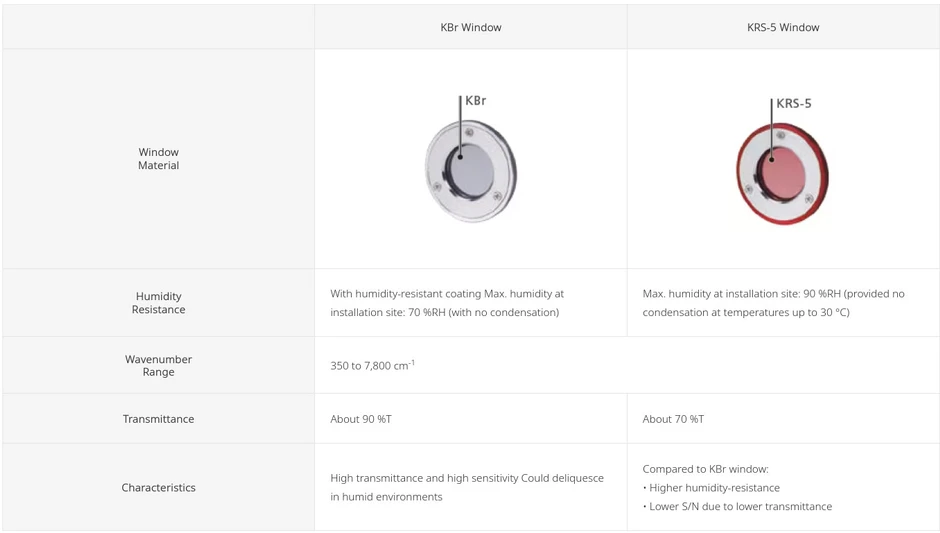
Task: Click the 350 to 7,800 cm-1 value
Action: click(x=372, y=366)
